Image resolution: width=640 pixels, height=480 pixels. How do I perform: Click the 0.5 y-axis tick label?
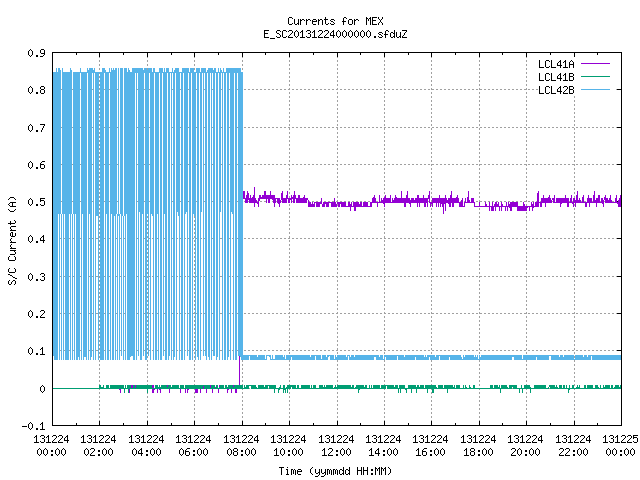tap(36, 202)
